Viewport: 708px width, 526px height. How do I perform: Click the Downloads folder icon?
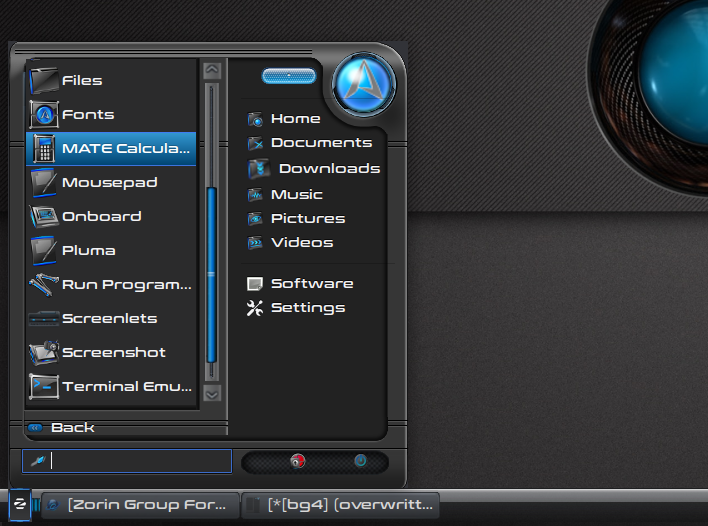point(258,169)
